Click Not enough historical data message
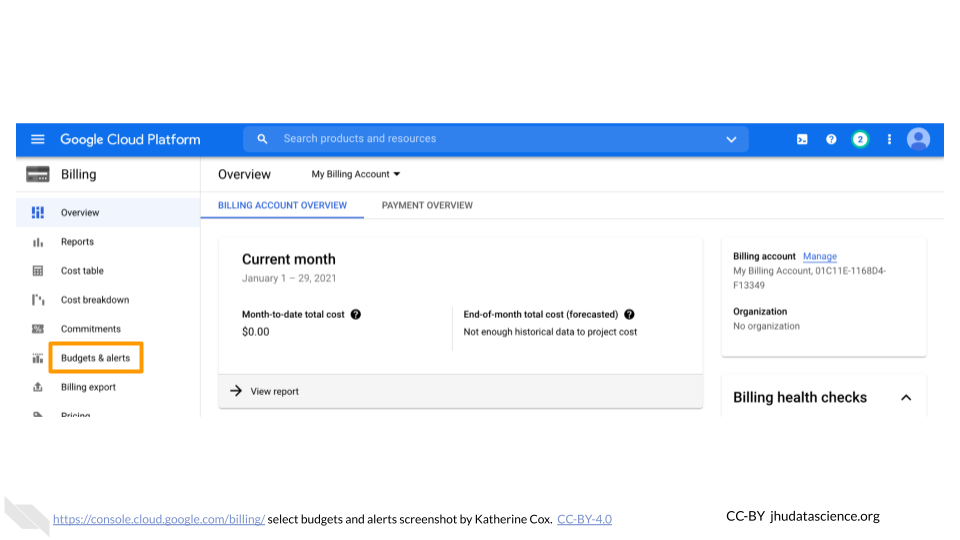 tap(550, 332)
